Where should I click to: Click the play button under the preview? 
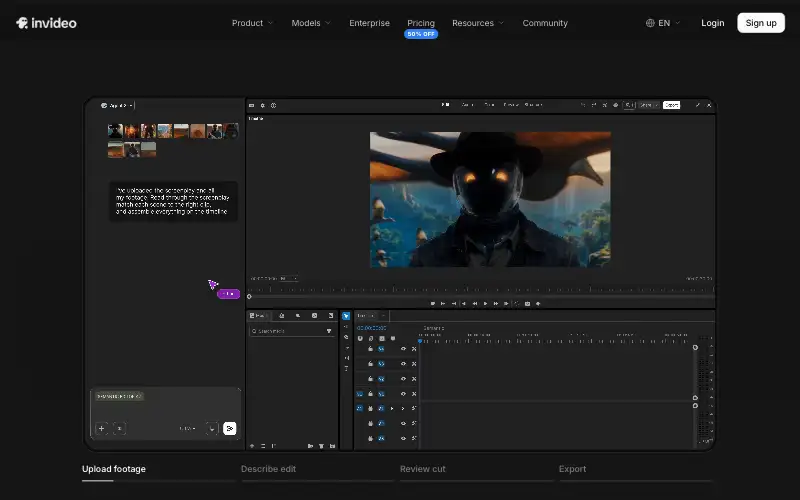pos(485,304)
